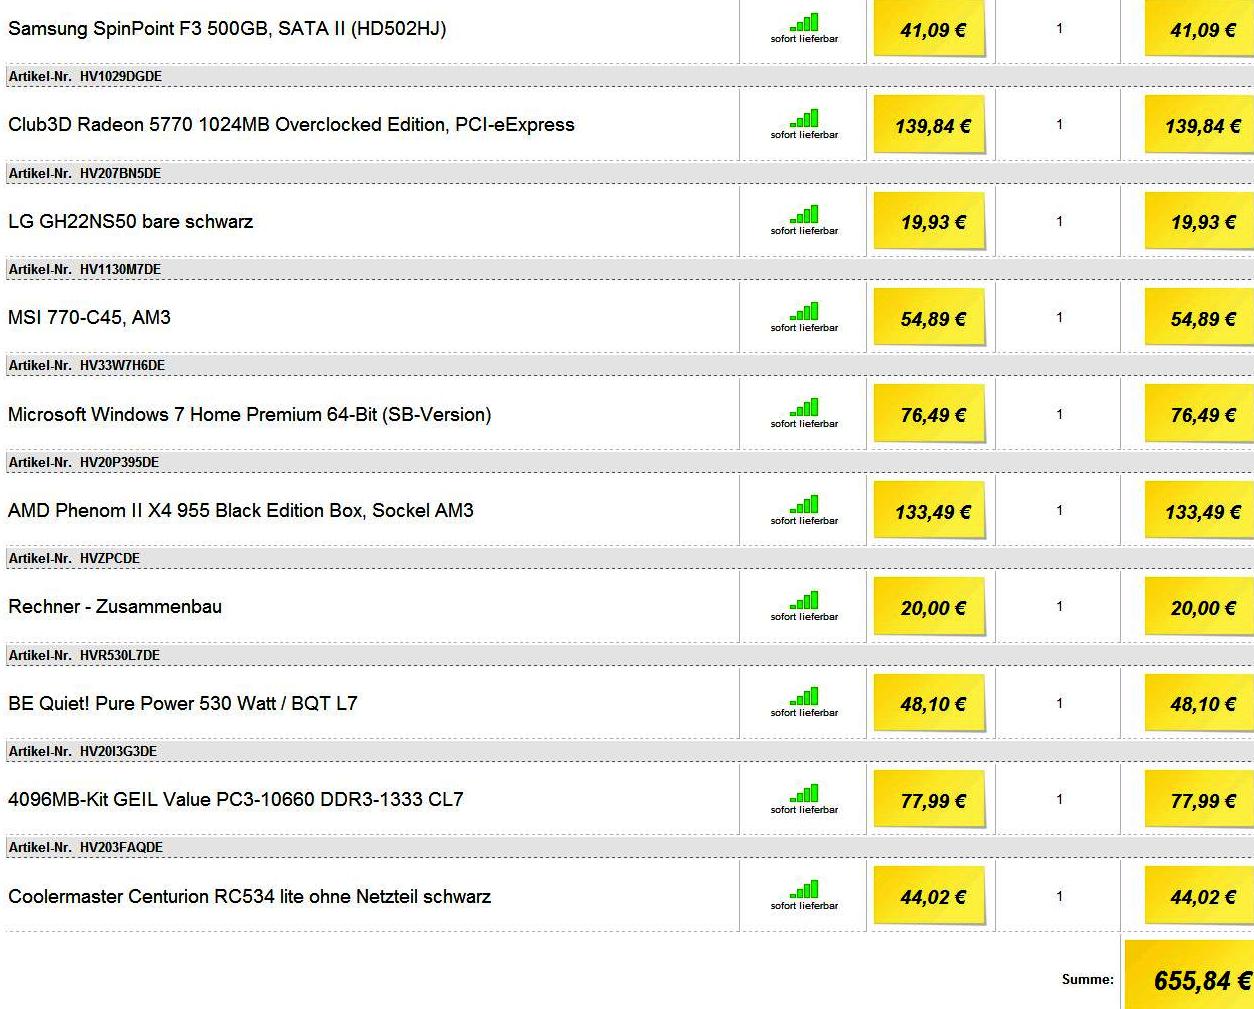
Task: Click unit price 41,09 € for Samsung
Action: [x=930, y=29]
